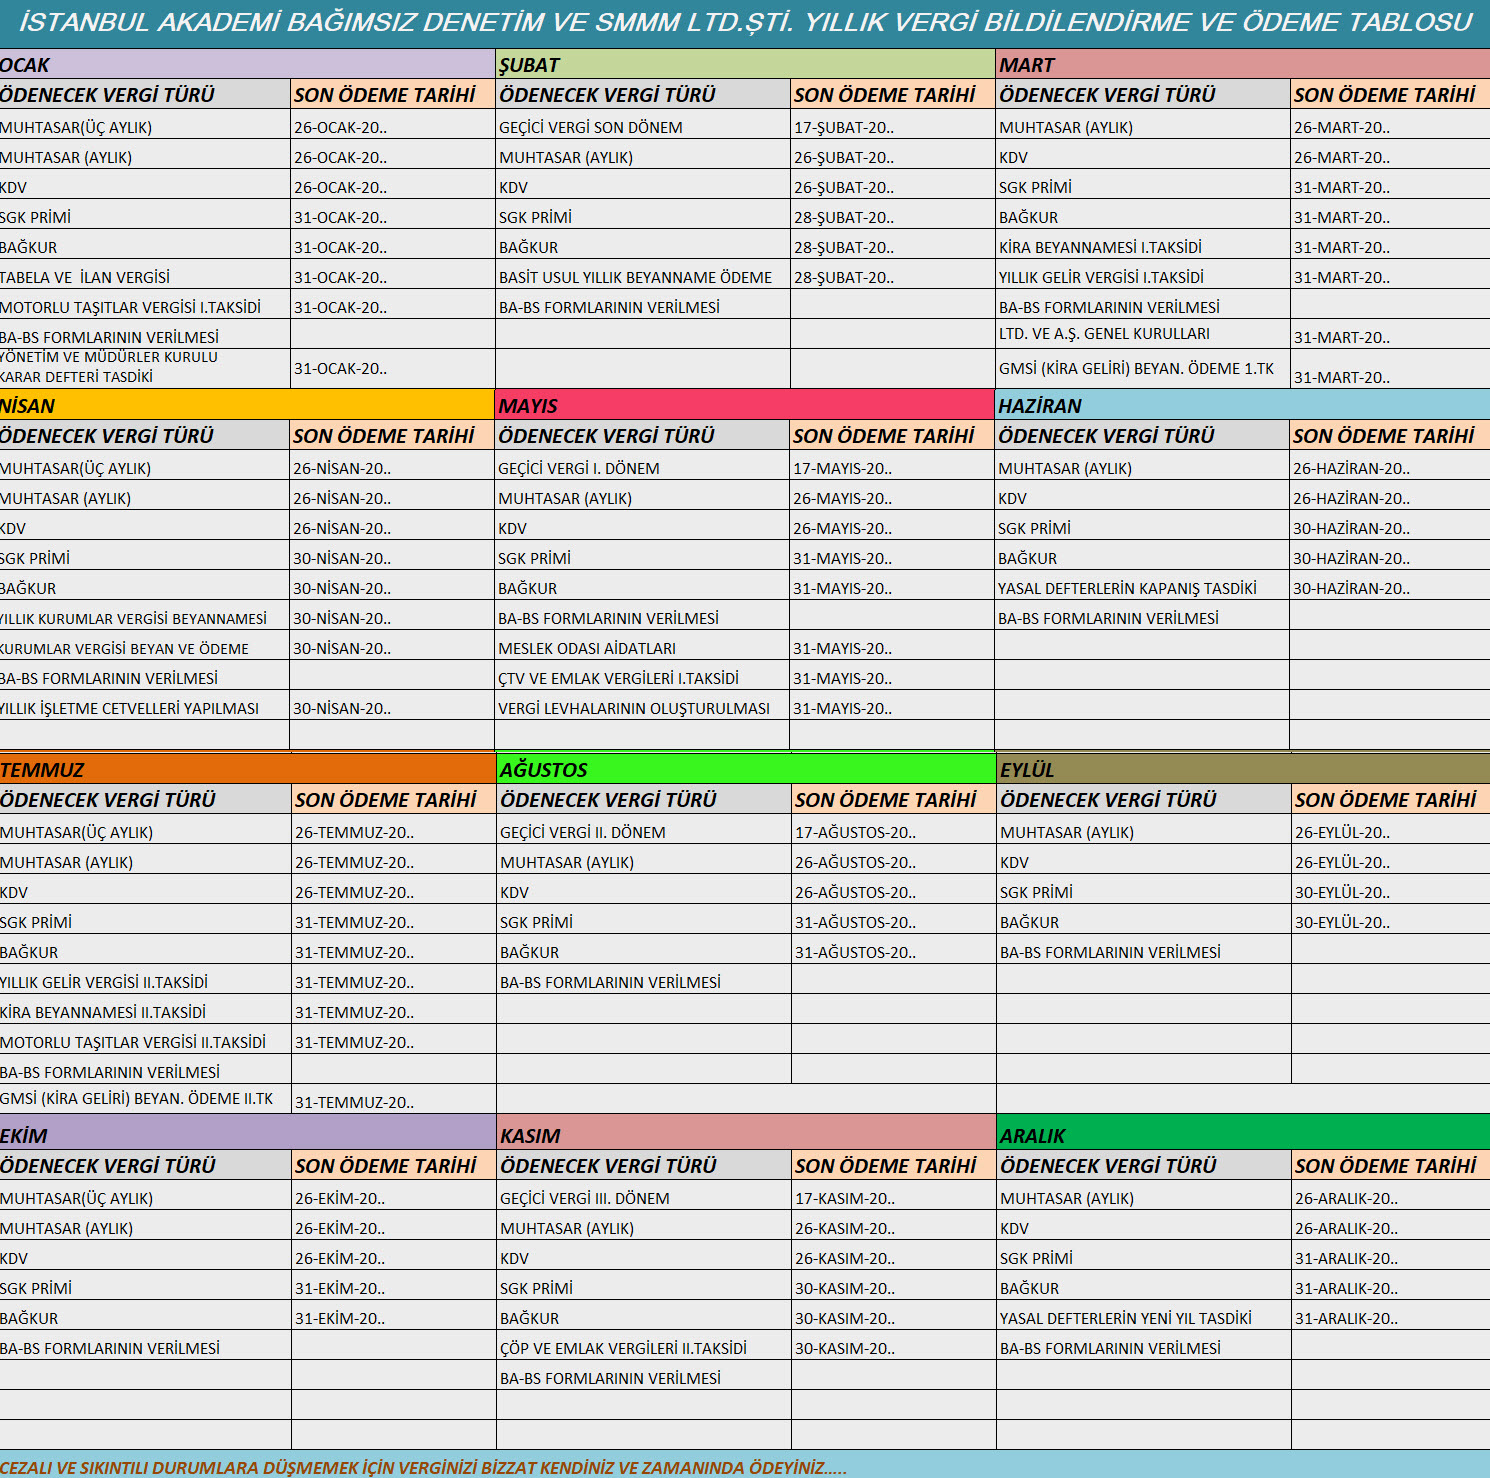Click the '17-KASIM-20..' date cell
The width and height of the screenshot is (1490, 1478).
coord(894,1197)
